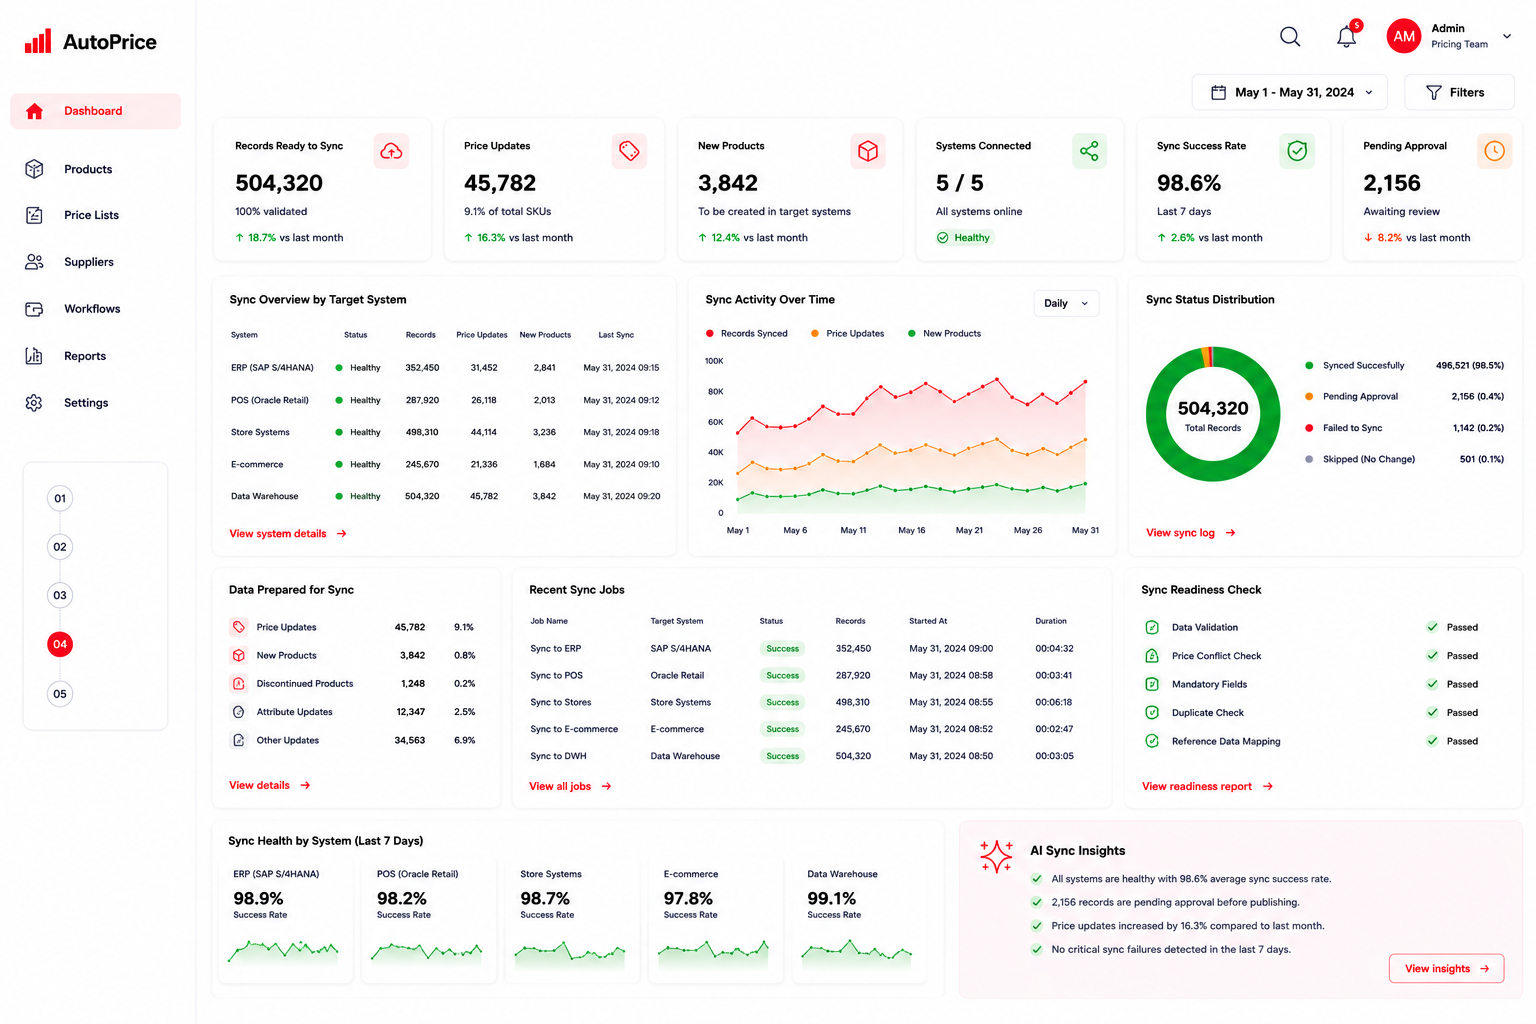The image size is (1536, 1024).
Task: Click the Reports chart icon in sidebar
Action: [34, 356]
